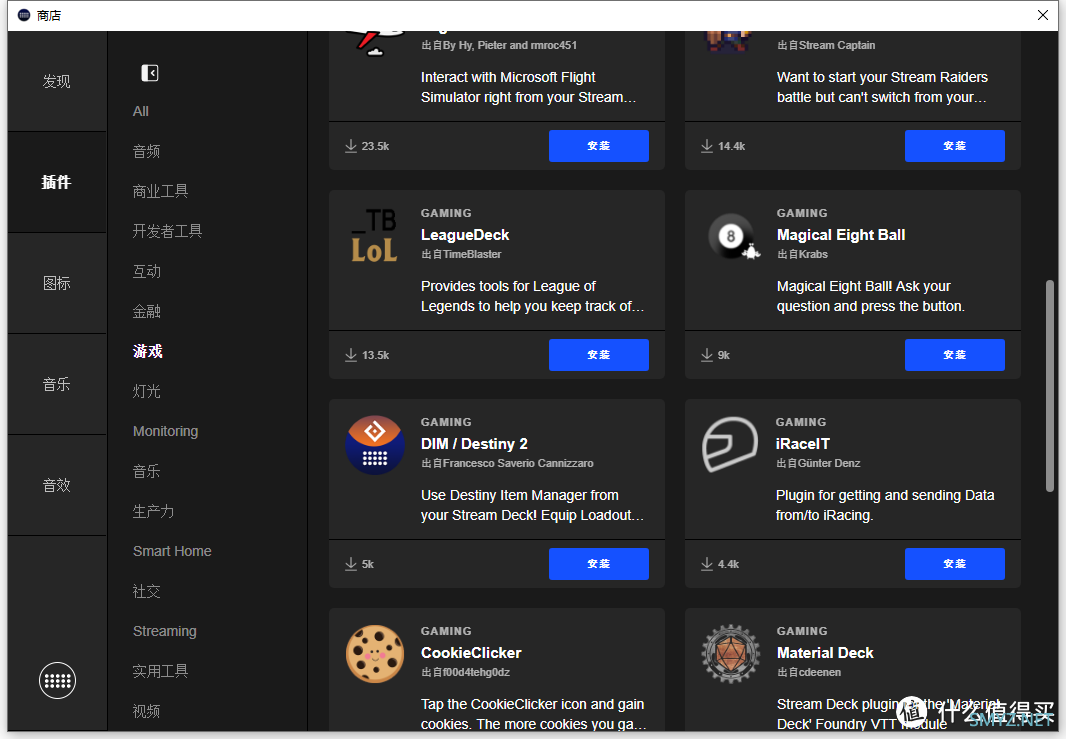Select the 视频 category
Image resolution: width=1066 pixels, height=739 pixels.
point(146,711)
